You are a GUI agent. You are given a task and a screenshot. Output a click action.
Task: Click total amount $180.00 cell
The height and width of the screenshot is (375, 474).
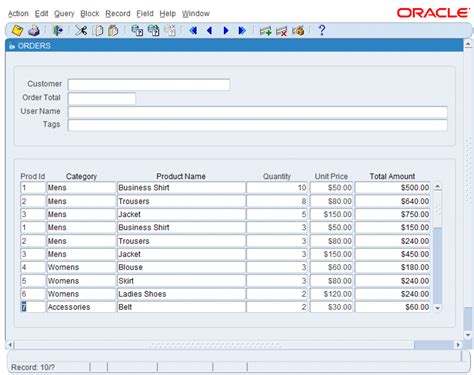click(392, 267)
